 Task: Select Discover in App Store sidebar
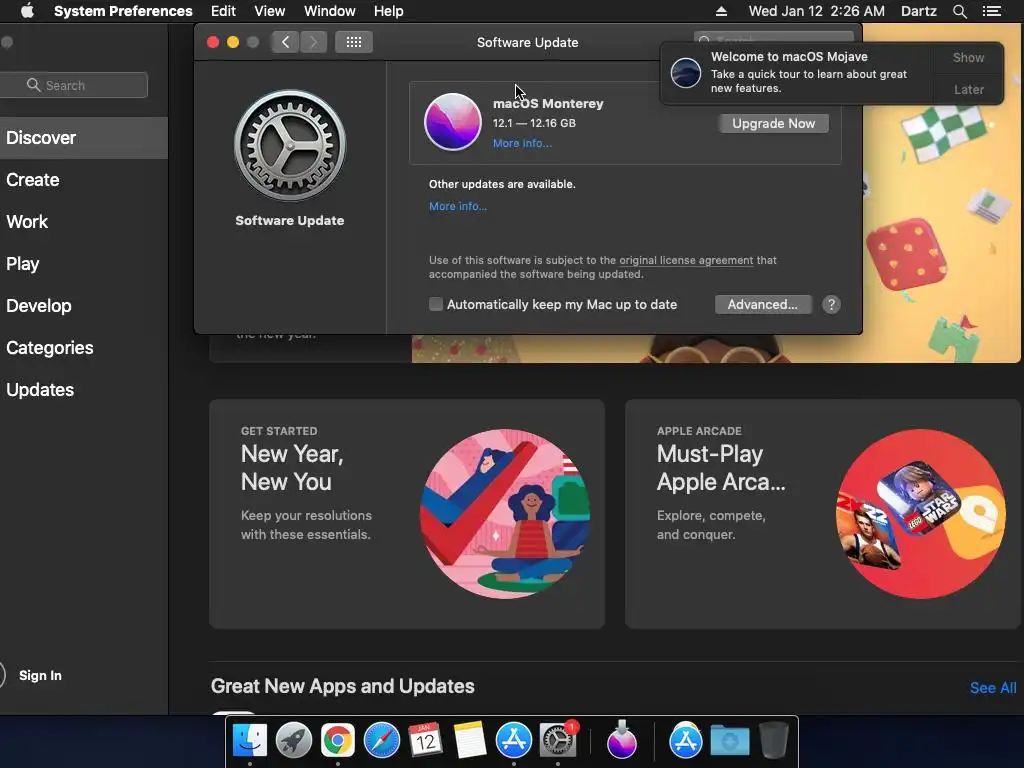(x=84, y=138)
